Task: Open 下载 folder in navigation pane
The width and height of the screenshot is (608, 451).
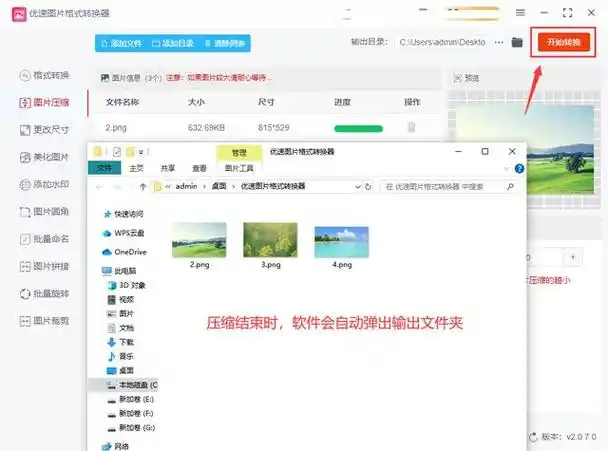Action: click(x=121, y=342)
